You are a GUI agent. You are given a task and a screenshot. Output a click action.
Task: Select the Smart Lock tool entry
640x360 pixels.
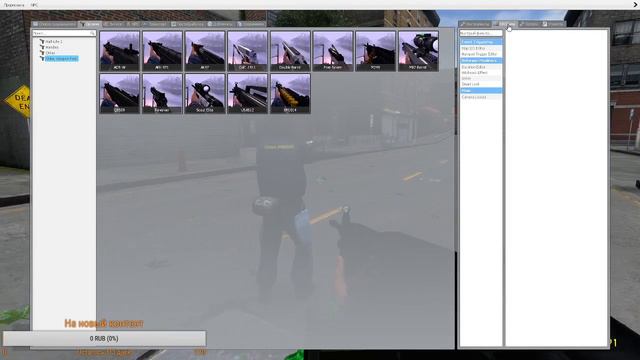(481, 84)
